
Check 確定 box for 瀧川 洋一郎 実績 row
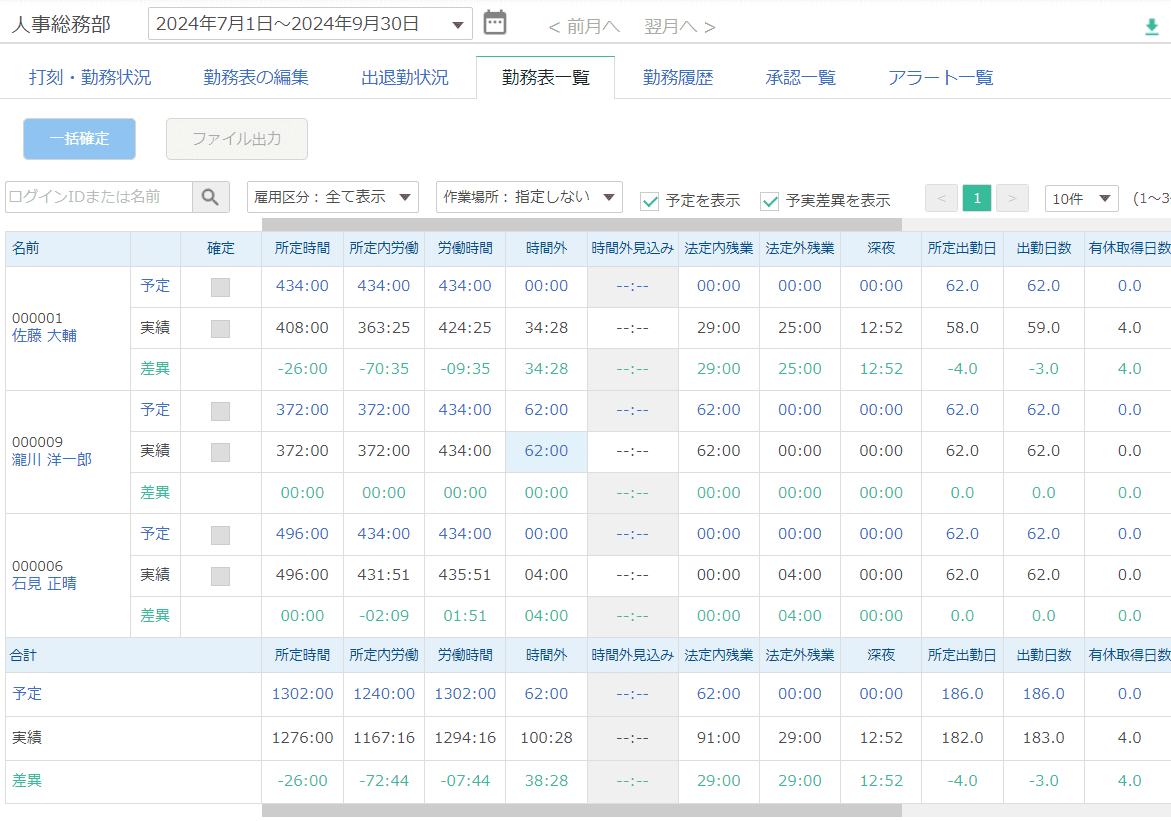pos(220,452)
